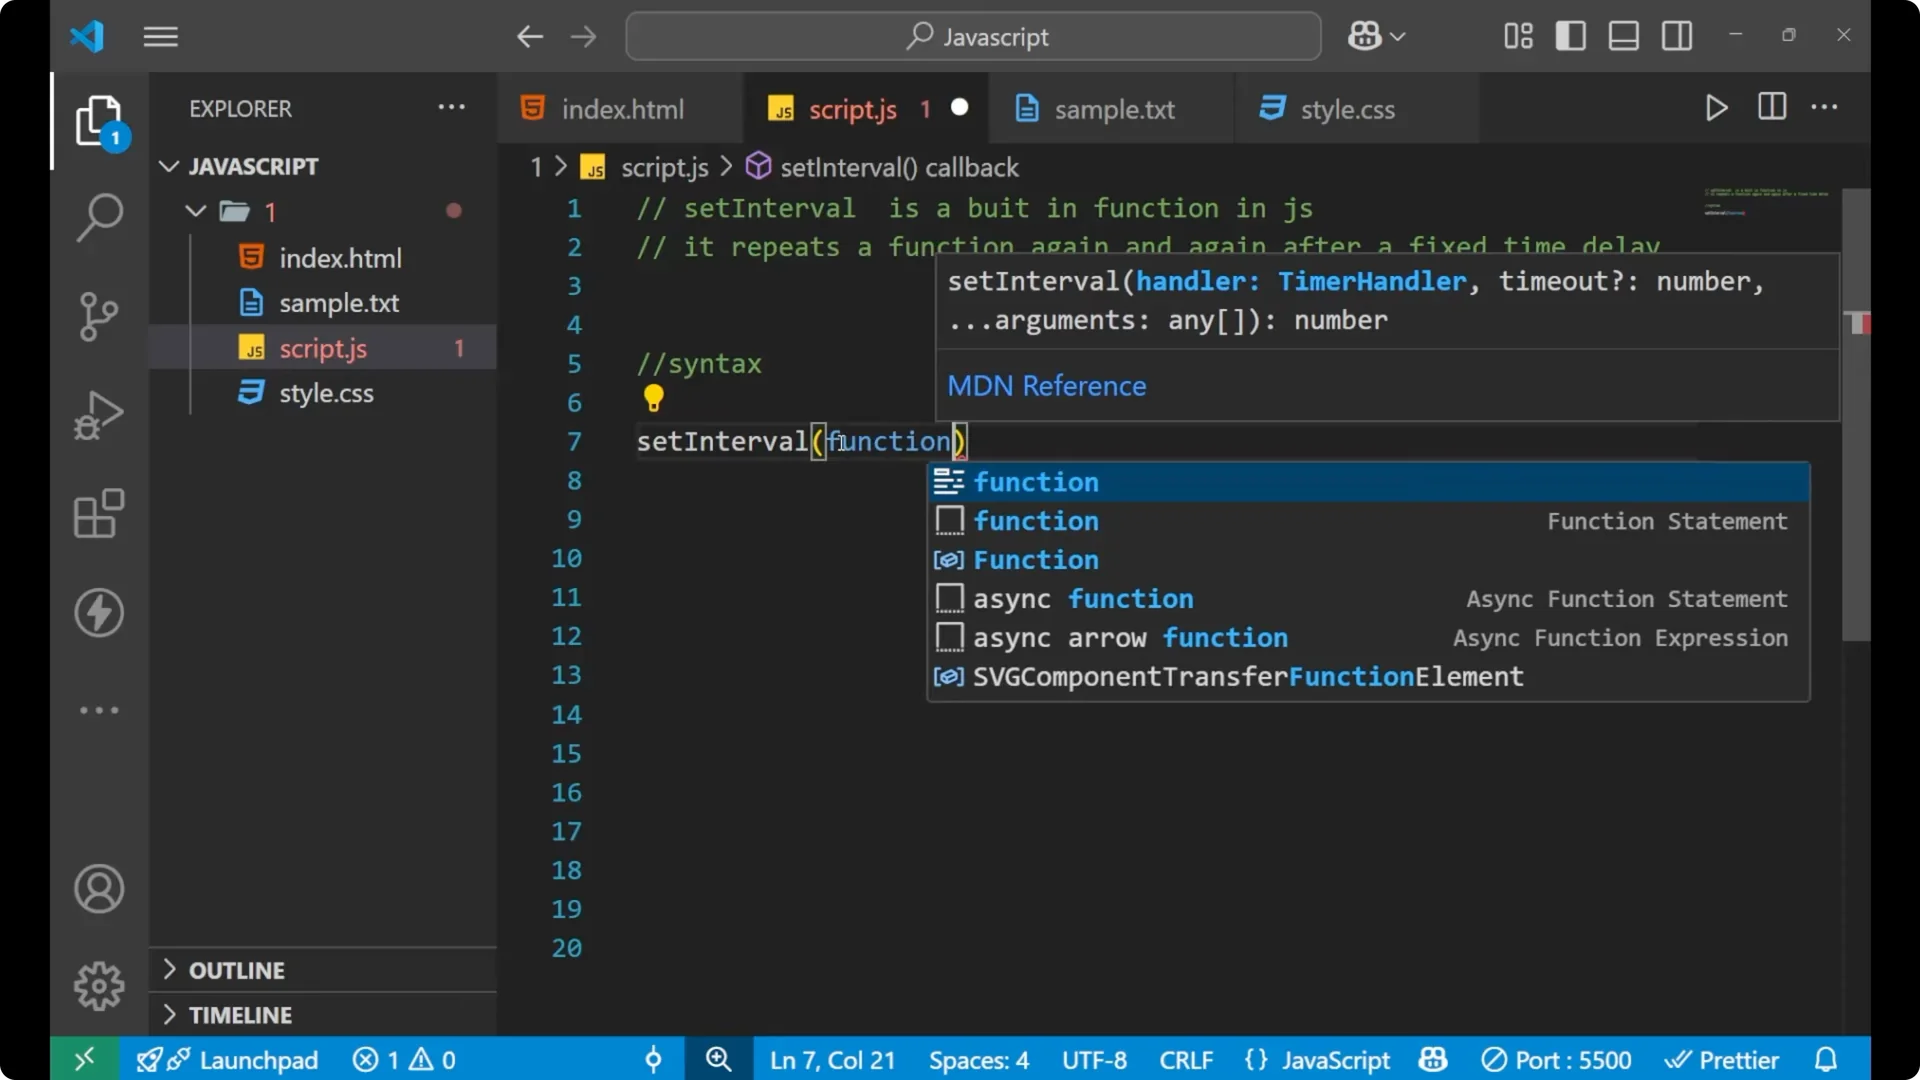Toggle the bottom panel visibility
Viewport: 1920px width, 1080px height.
[1623, 35]
